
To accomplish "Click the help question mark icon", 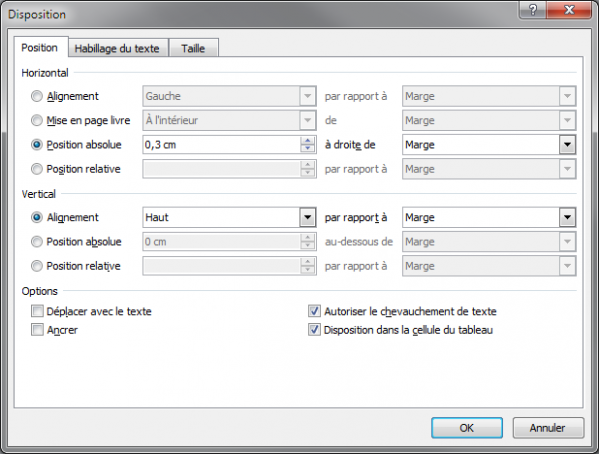I will point(533,9).
